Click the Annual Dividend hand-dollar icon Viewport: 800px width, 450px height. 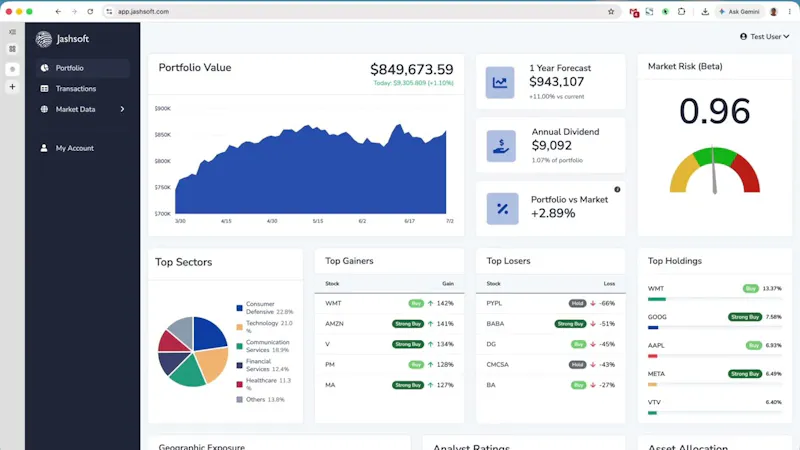pos(501,146)
